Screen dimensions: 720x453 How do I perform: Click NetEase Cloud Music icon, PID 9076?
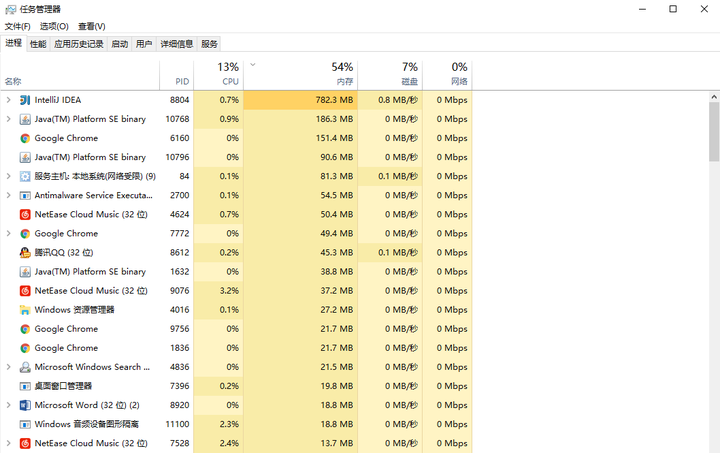point(25,291)
